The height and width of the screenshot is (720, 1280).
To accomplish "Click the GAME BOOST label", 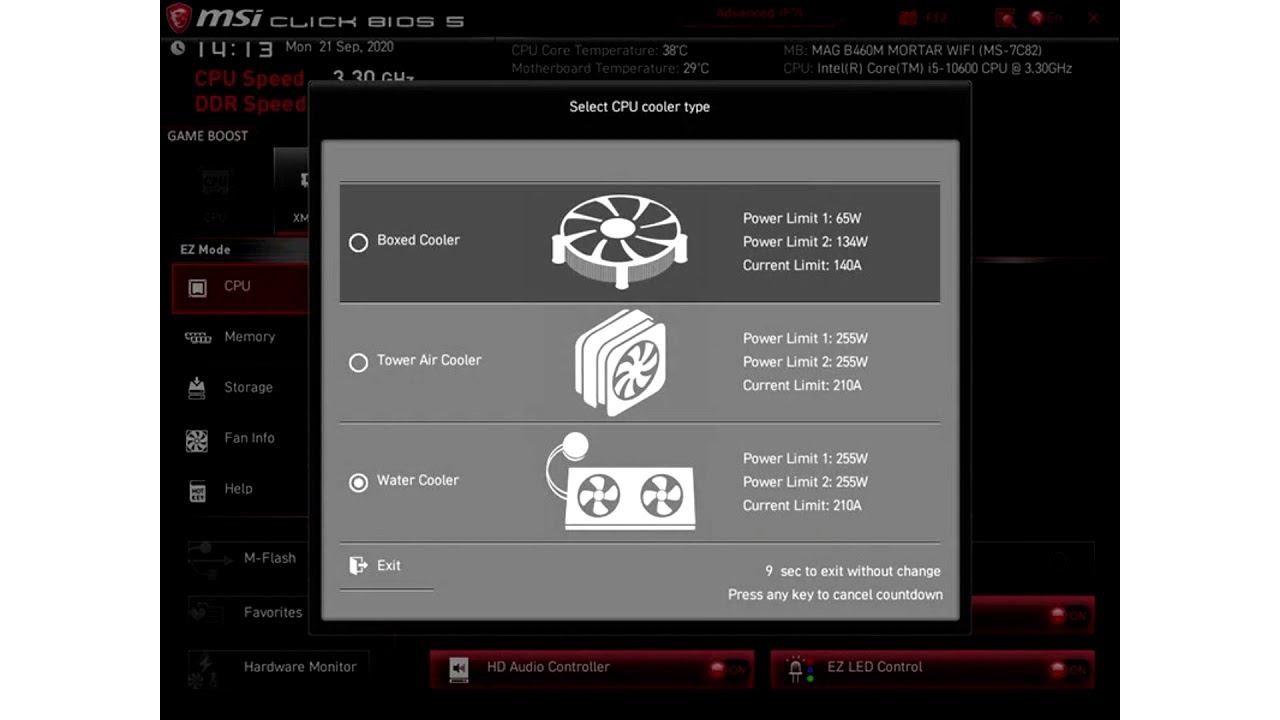I will (x=208, y=136).
